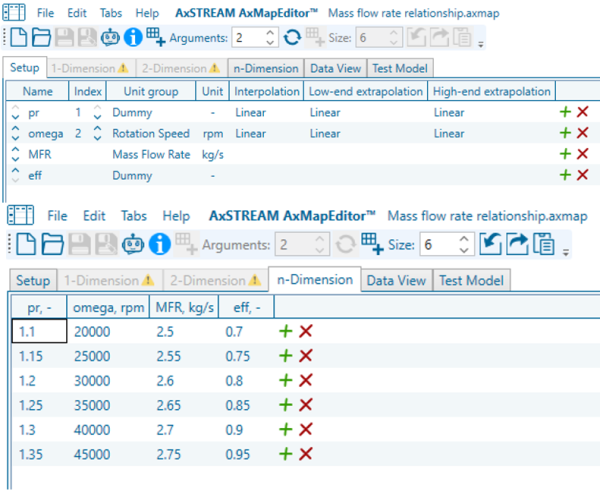
Task: Open Interpolation Linear cell for pr
Action: coord(266,112)
